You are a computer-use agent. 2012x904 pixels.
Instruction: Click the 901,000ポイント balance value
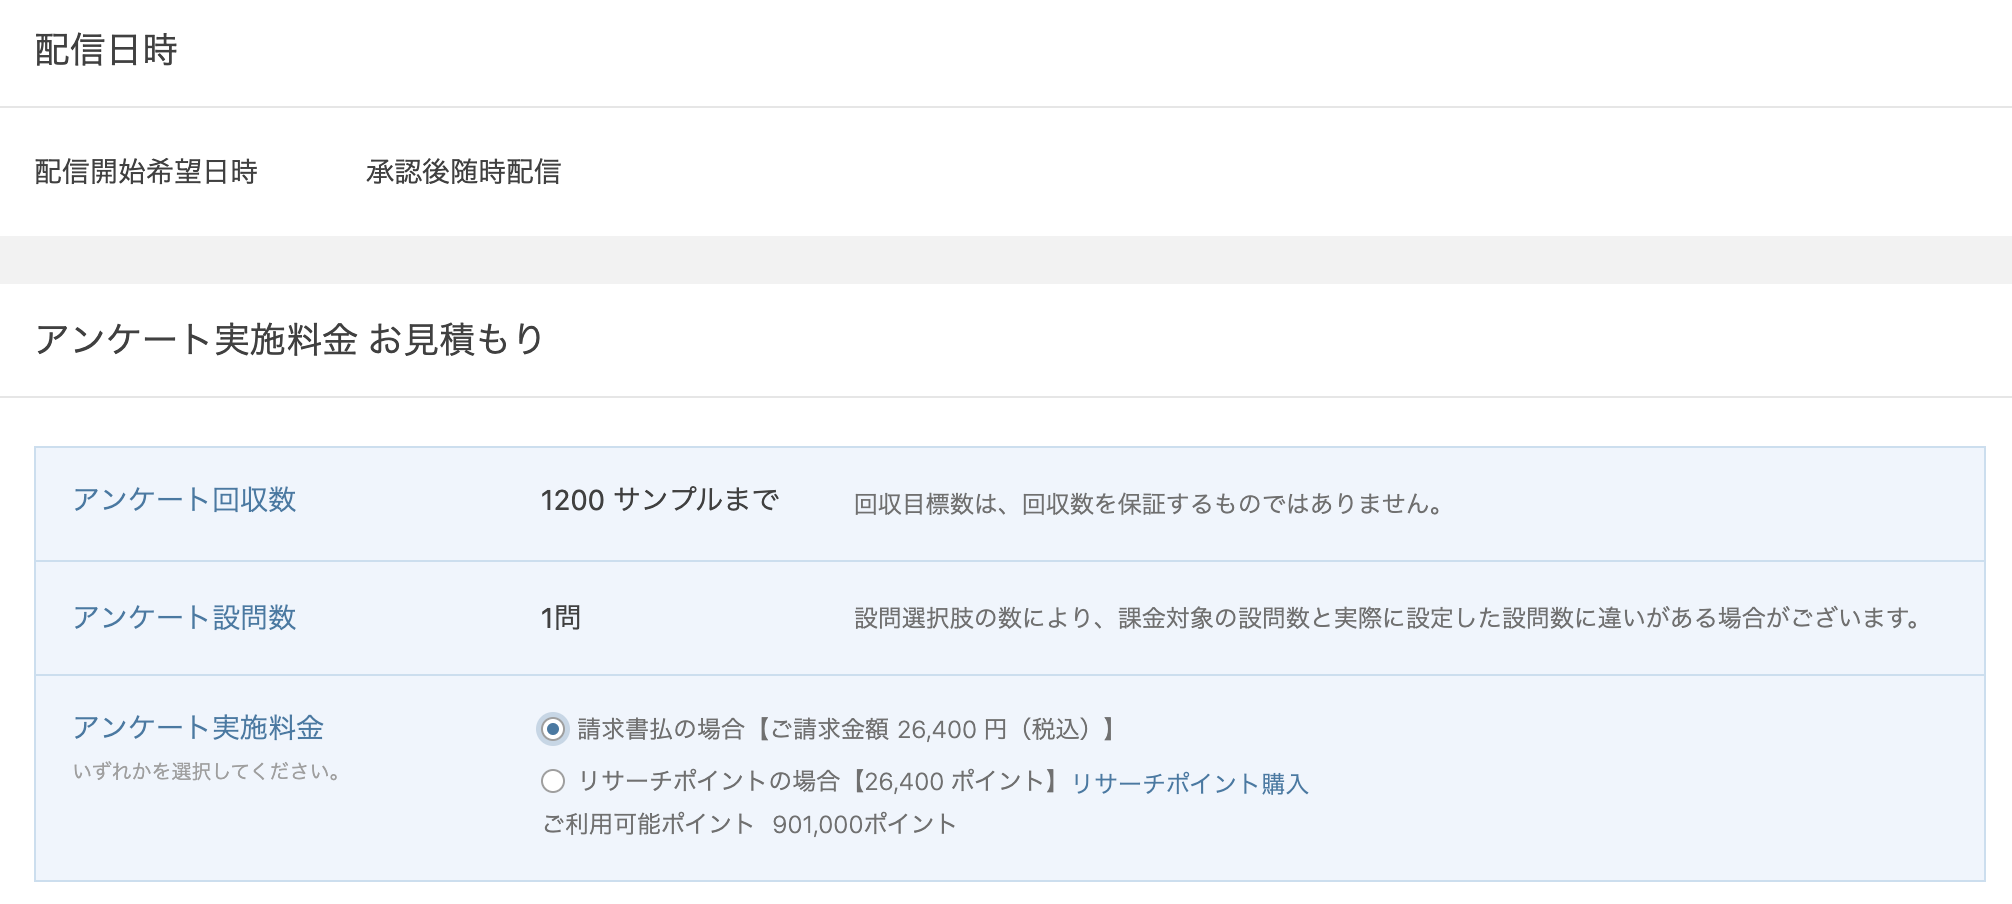pyautogui.click(x=864, y=824)
